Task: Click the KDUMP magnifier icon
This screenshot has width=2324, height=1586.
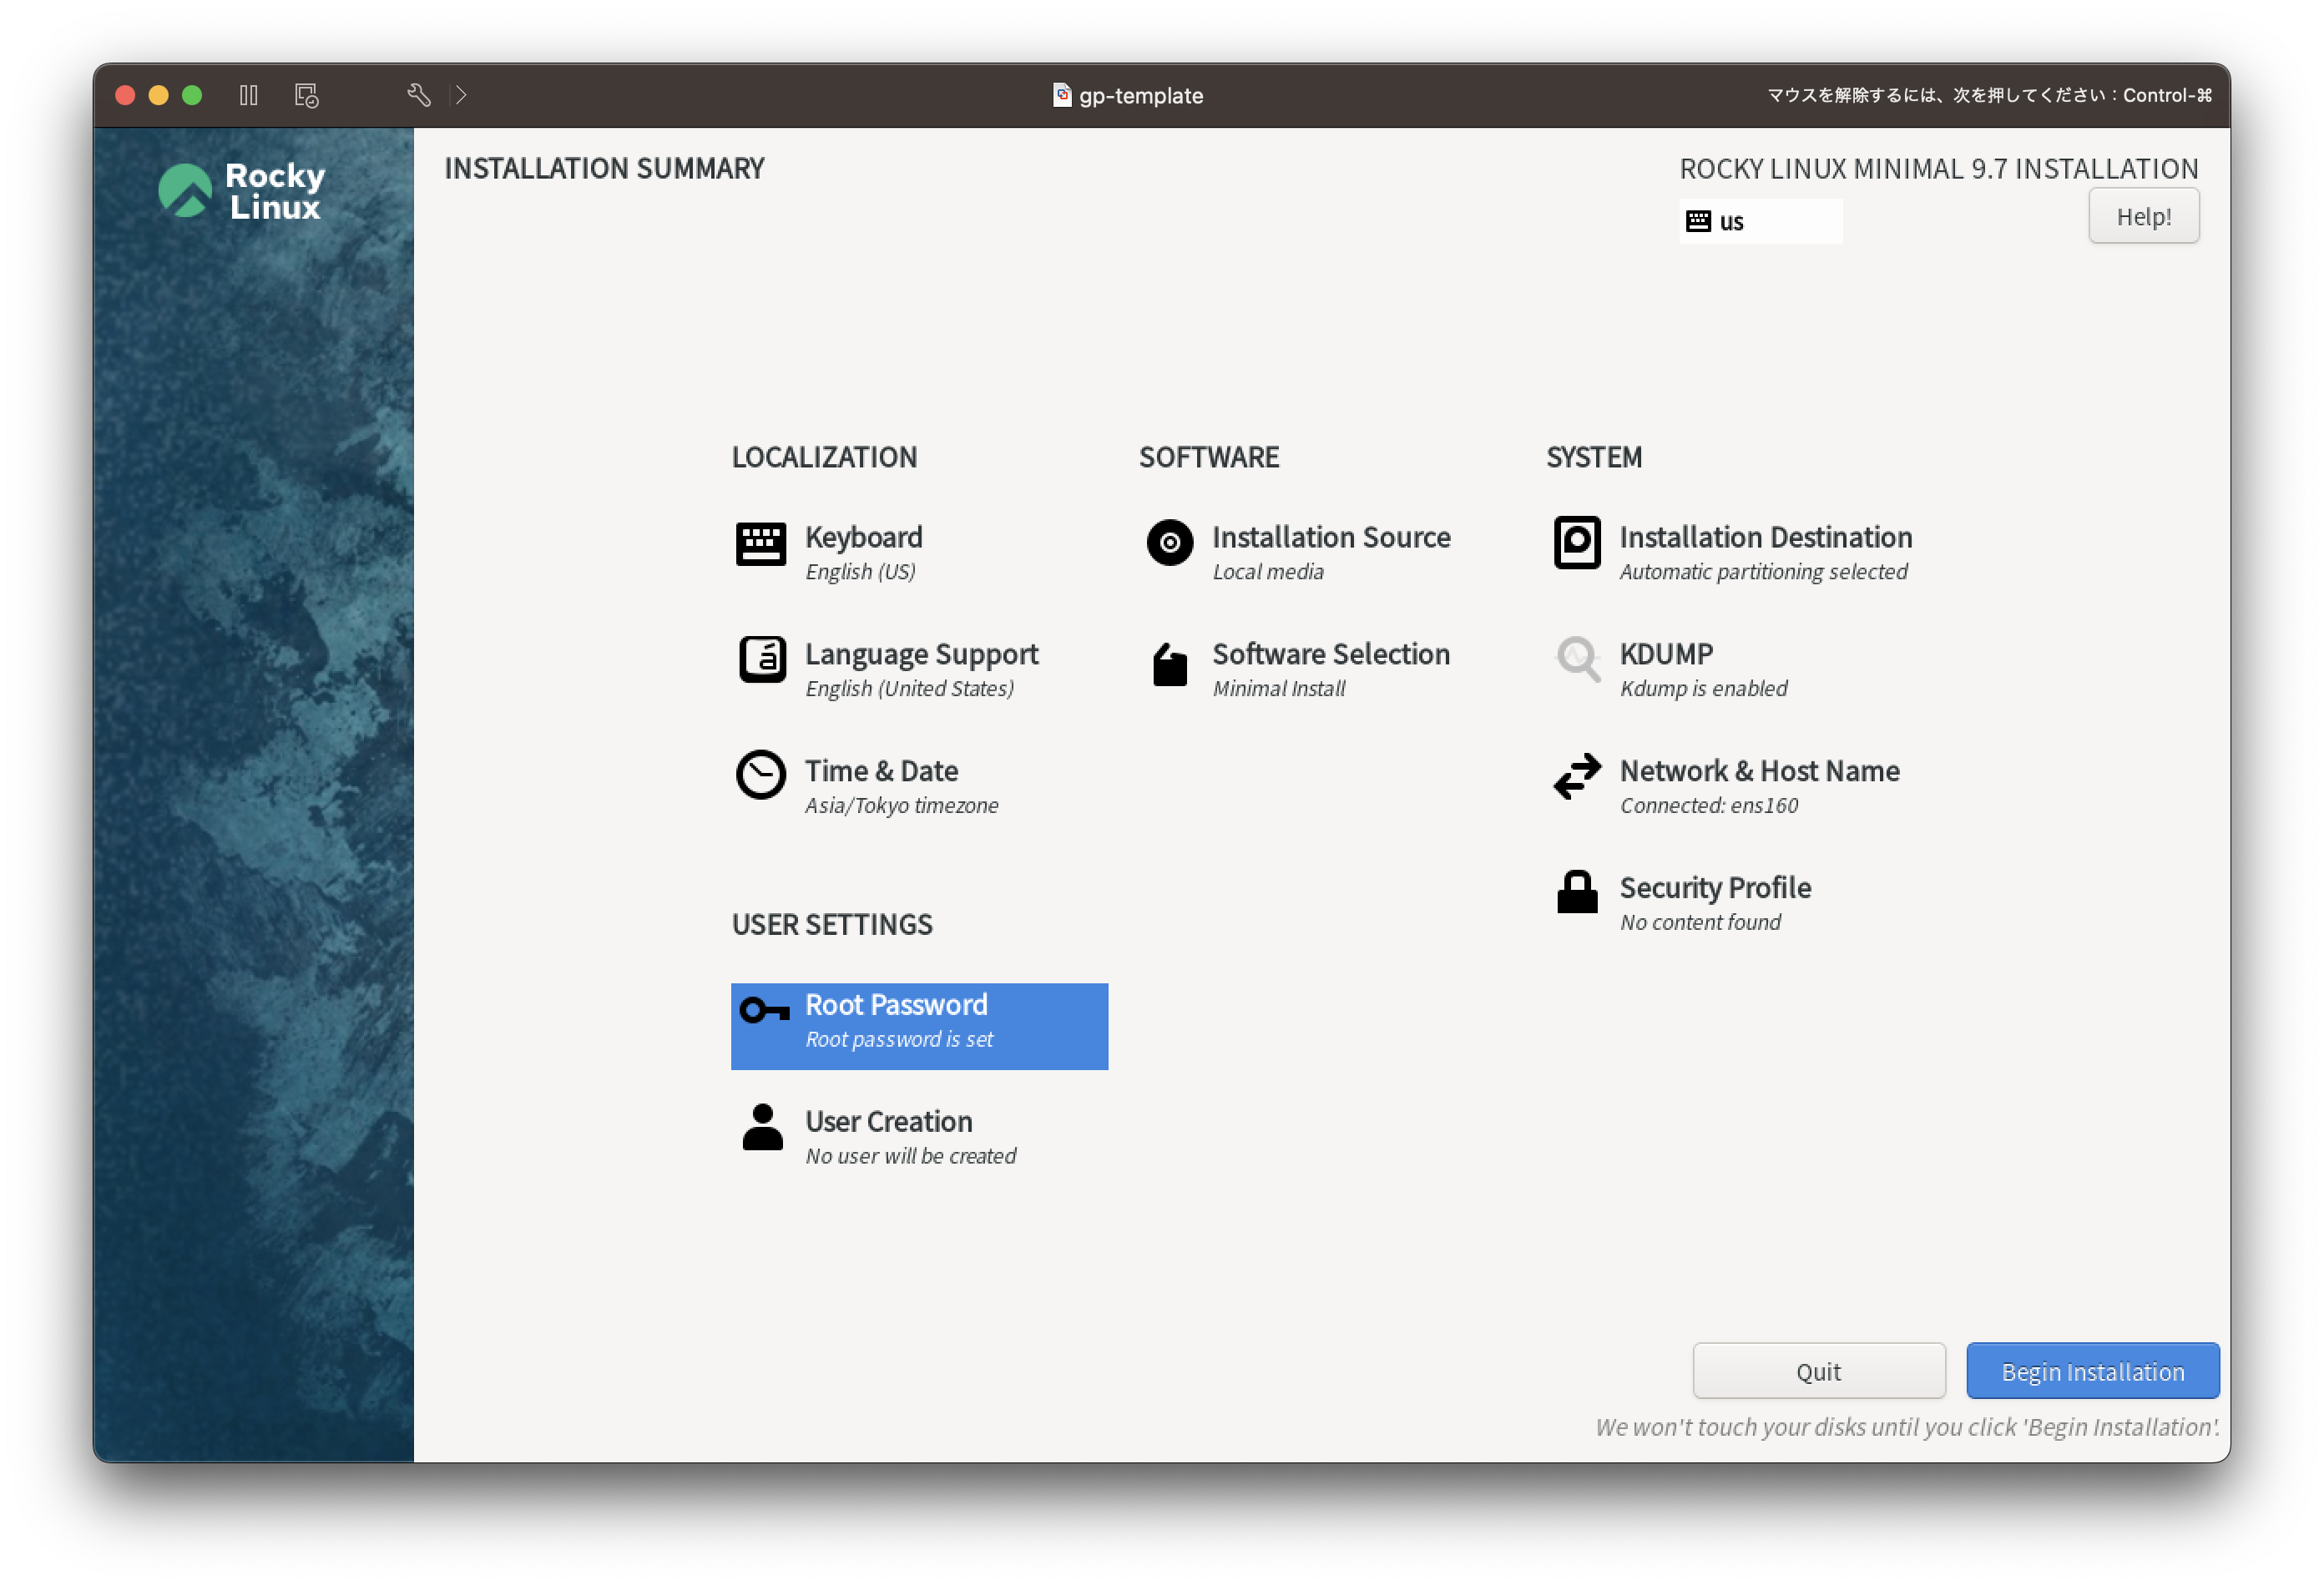Action: point(1577,660)
